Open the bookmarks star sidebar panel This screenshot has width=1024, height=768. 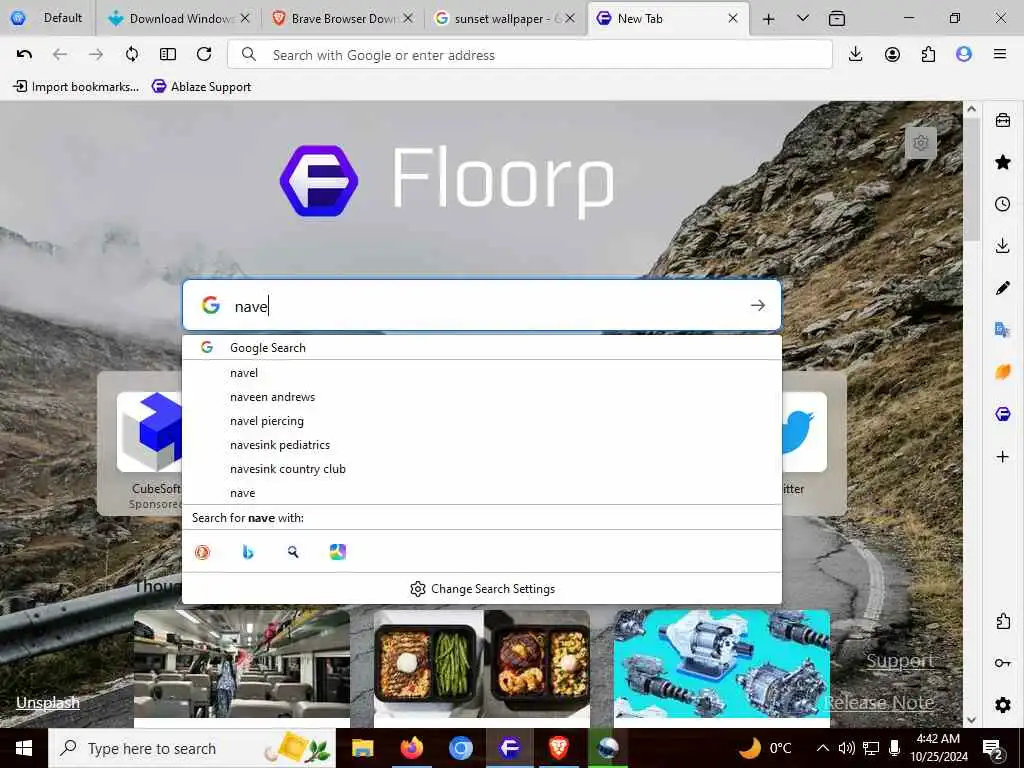(x=1003, y=162)
